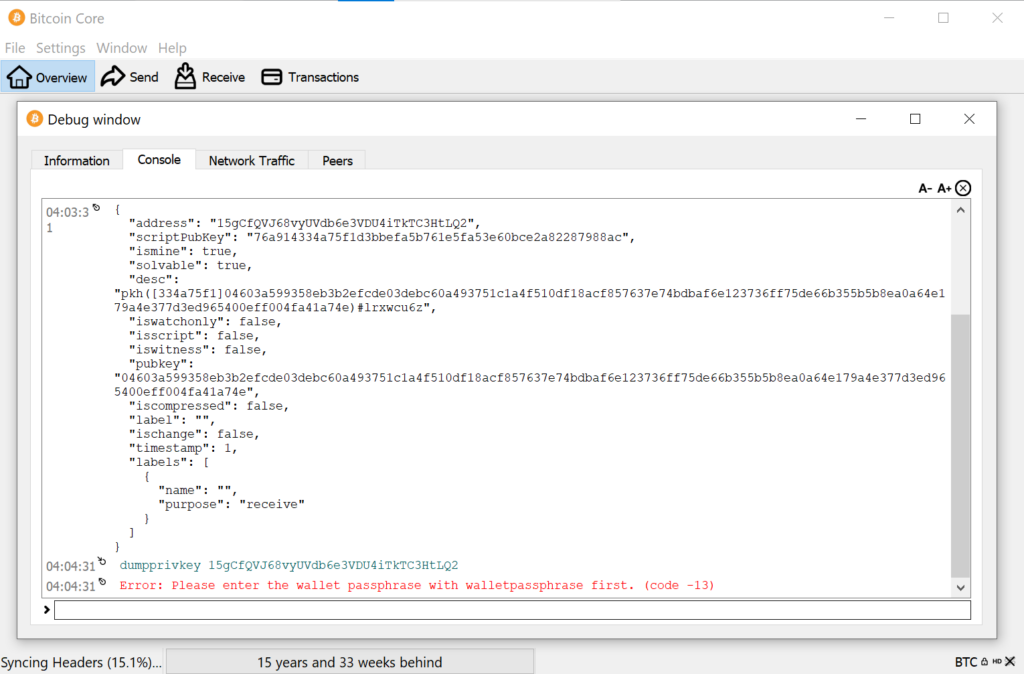
Task: Click the Bitcoin logo in Debug window title
Action: click(x=34, y=119)
